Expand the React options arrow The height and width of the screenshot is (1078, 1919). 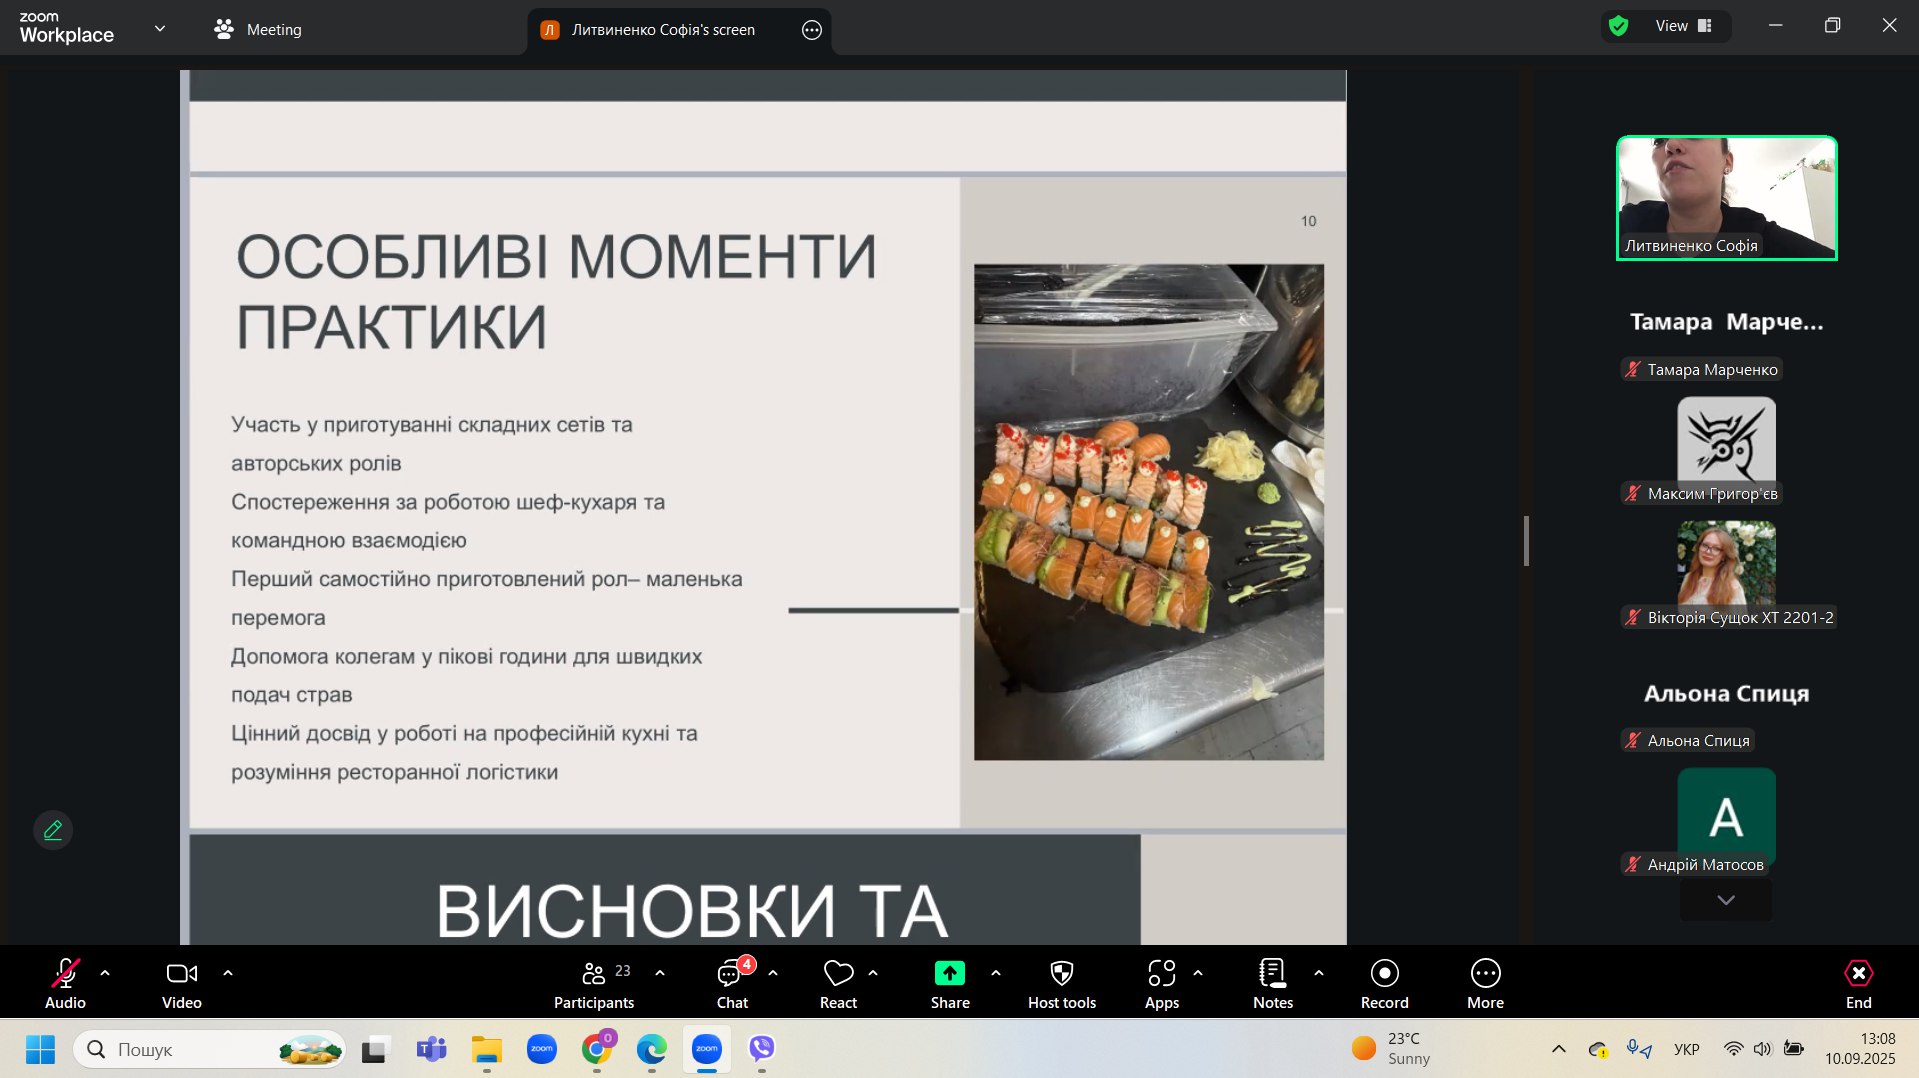(873, 973)
